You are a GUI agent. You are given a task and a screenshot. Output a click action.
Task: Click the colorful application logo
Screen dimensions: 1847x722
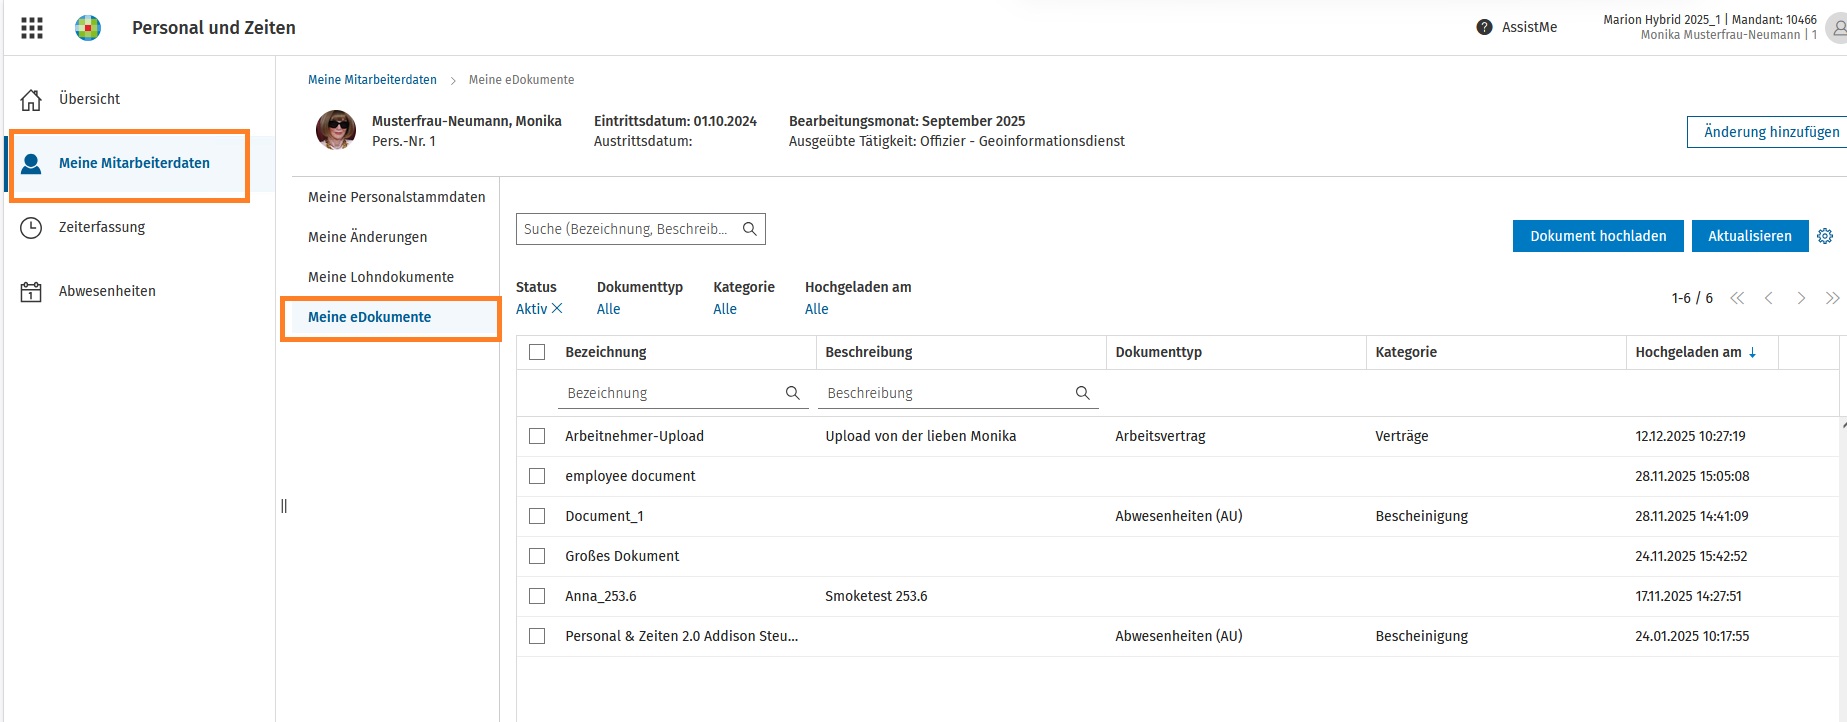88,28
